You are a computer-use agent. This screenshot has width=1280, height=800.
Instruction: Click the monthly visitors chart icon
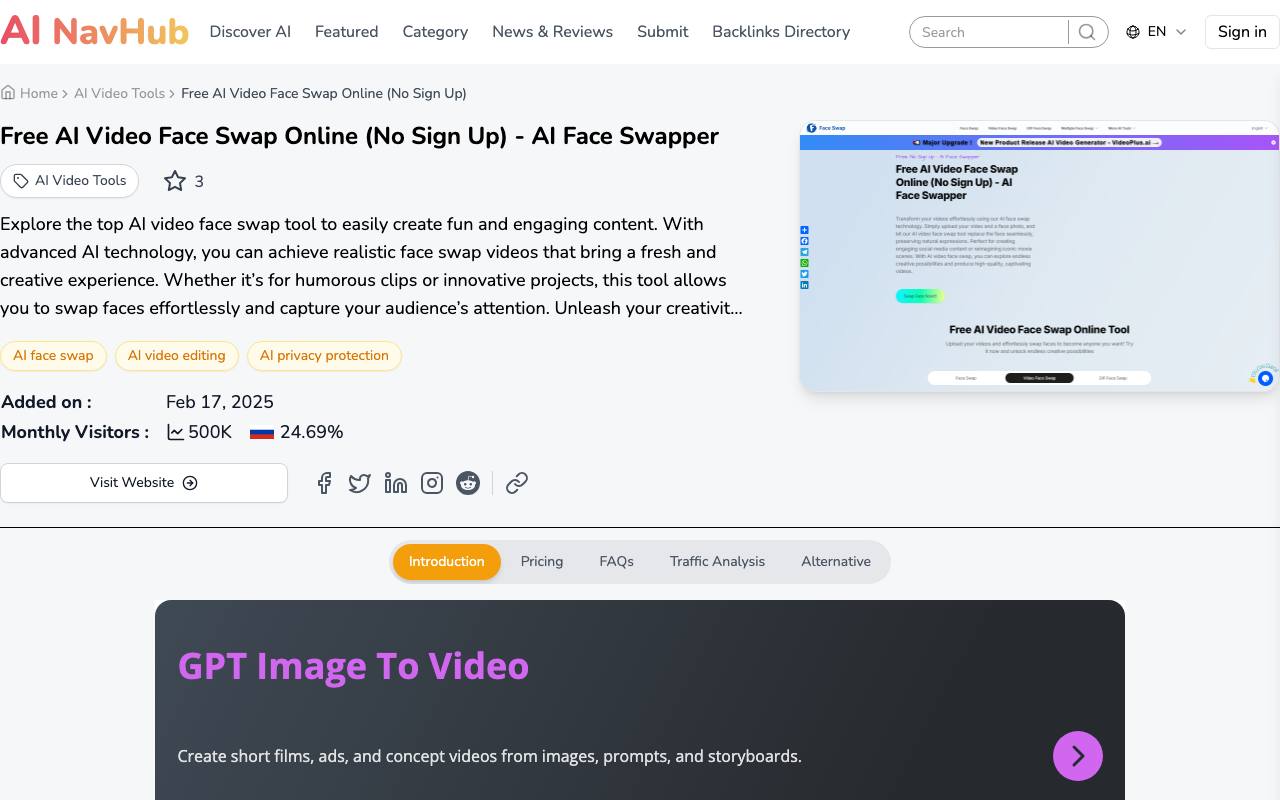[x=175, y=433]
